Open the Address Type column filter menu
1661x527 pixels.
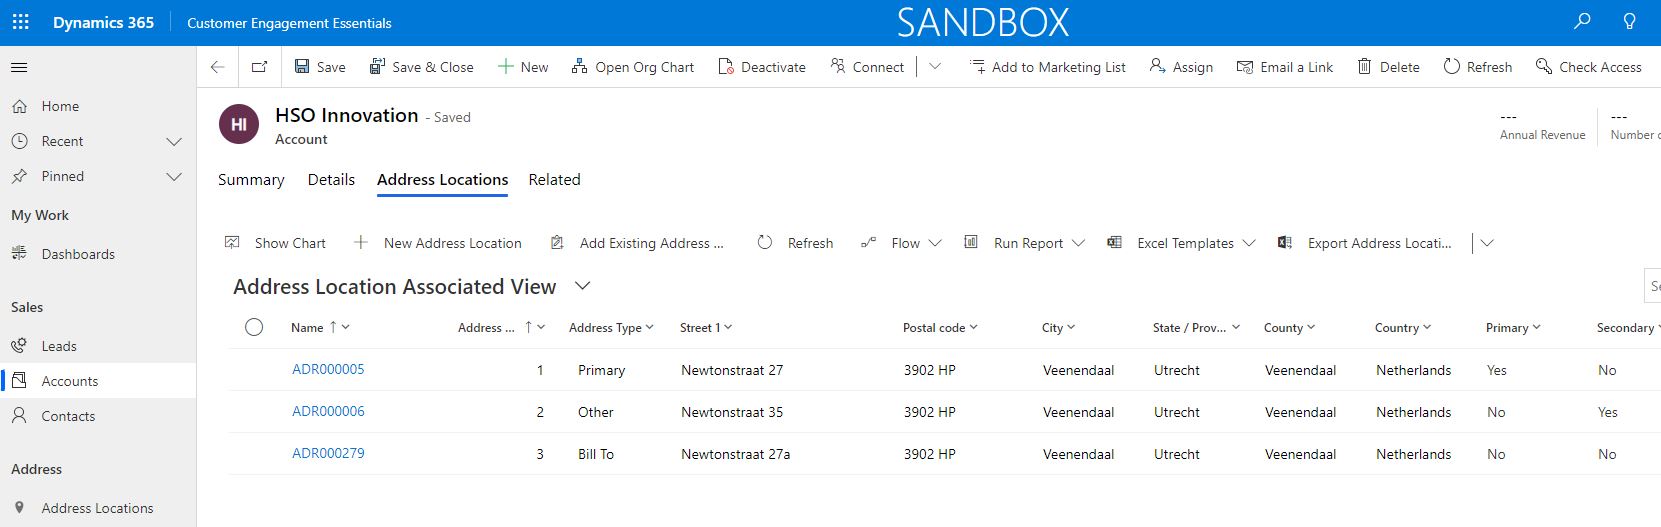(x=649, y=327)
